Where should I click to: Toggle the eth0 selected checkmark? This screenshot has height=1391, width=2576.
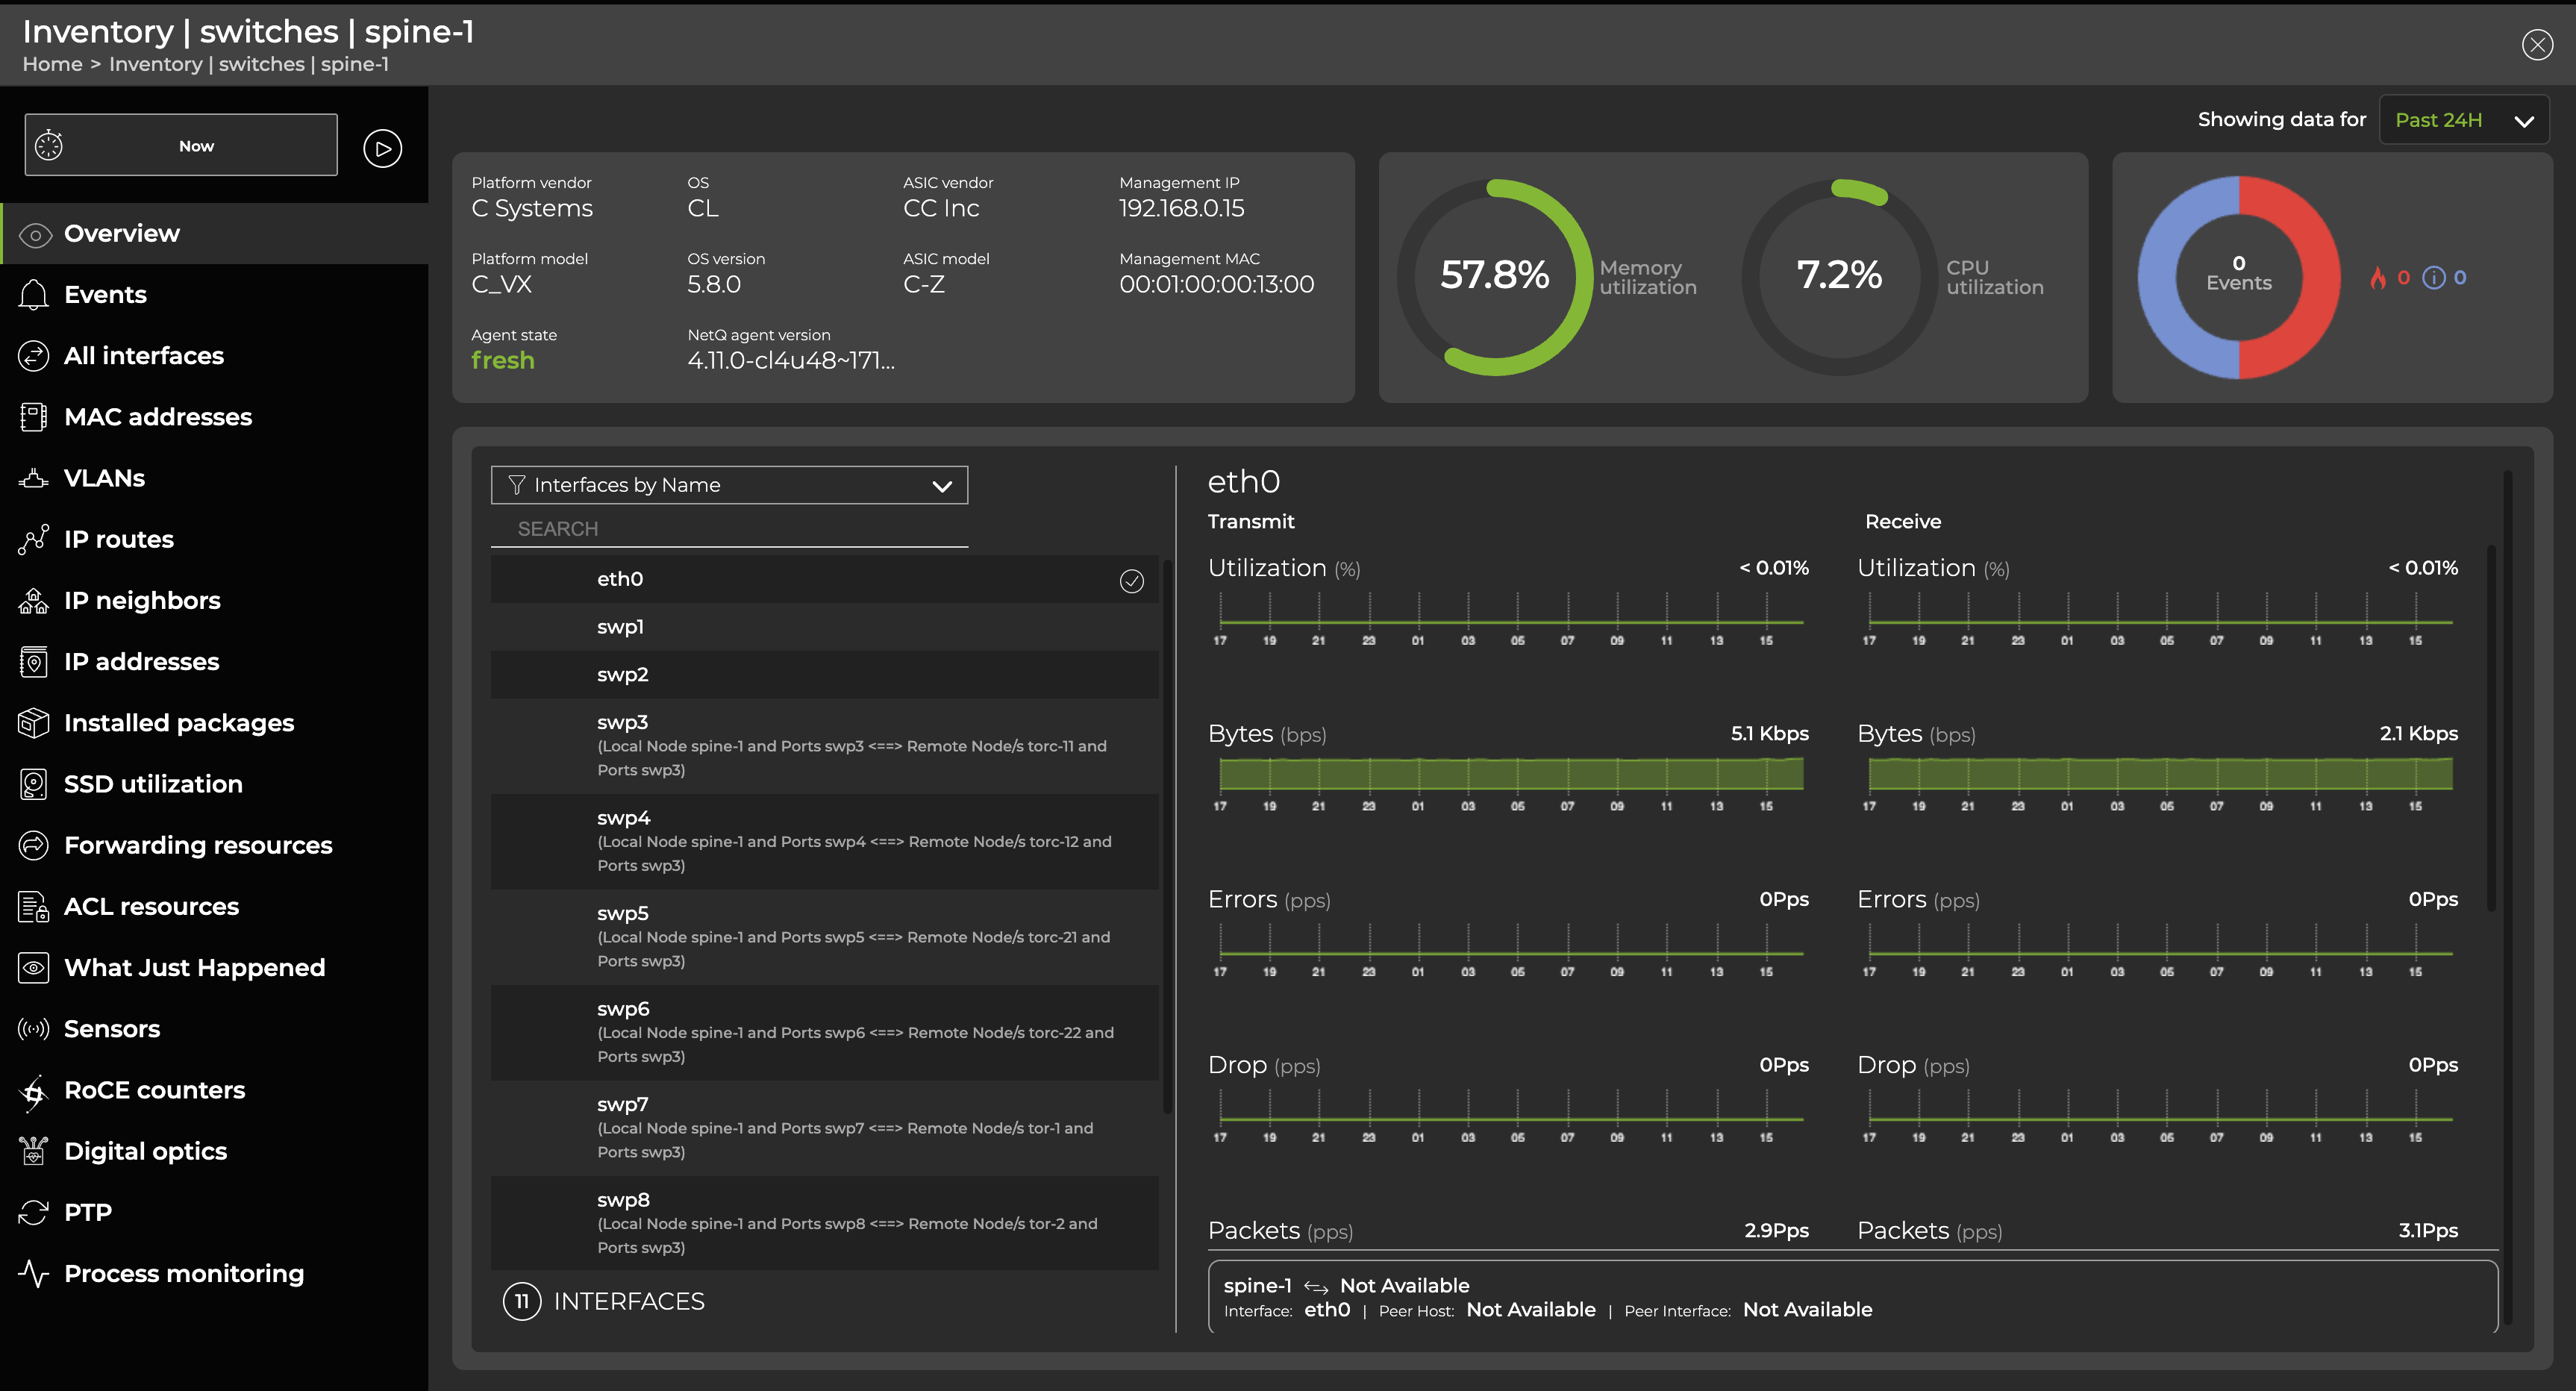click(1131, 581)
